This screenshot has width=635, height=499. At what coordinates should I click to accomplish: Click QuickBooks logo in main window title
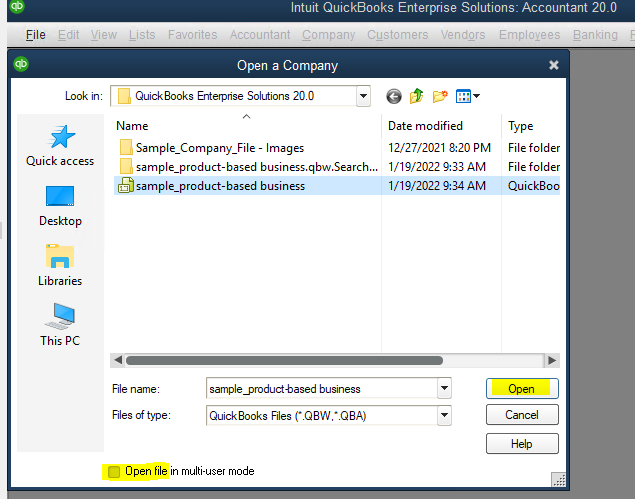(x=17, y=6)
